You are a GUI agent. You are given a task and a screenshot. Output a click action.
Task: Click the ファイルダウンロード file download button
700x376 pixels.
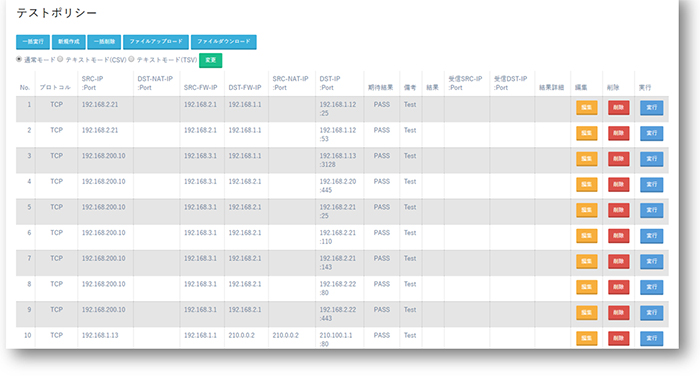click(224, 42)
